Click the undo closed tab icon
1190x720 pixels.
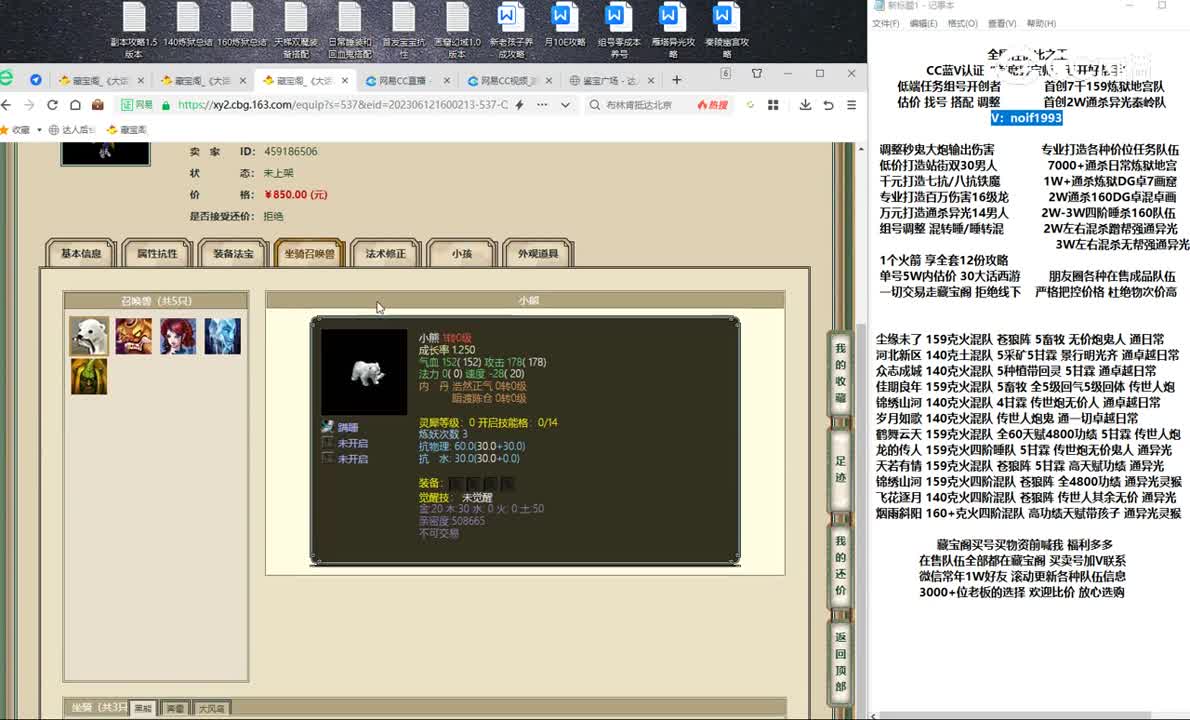tap(829, 105)
